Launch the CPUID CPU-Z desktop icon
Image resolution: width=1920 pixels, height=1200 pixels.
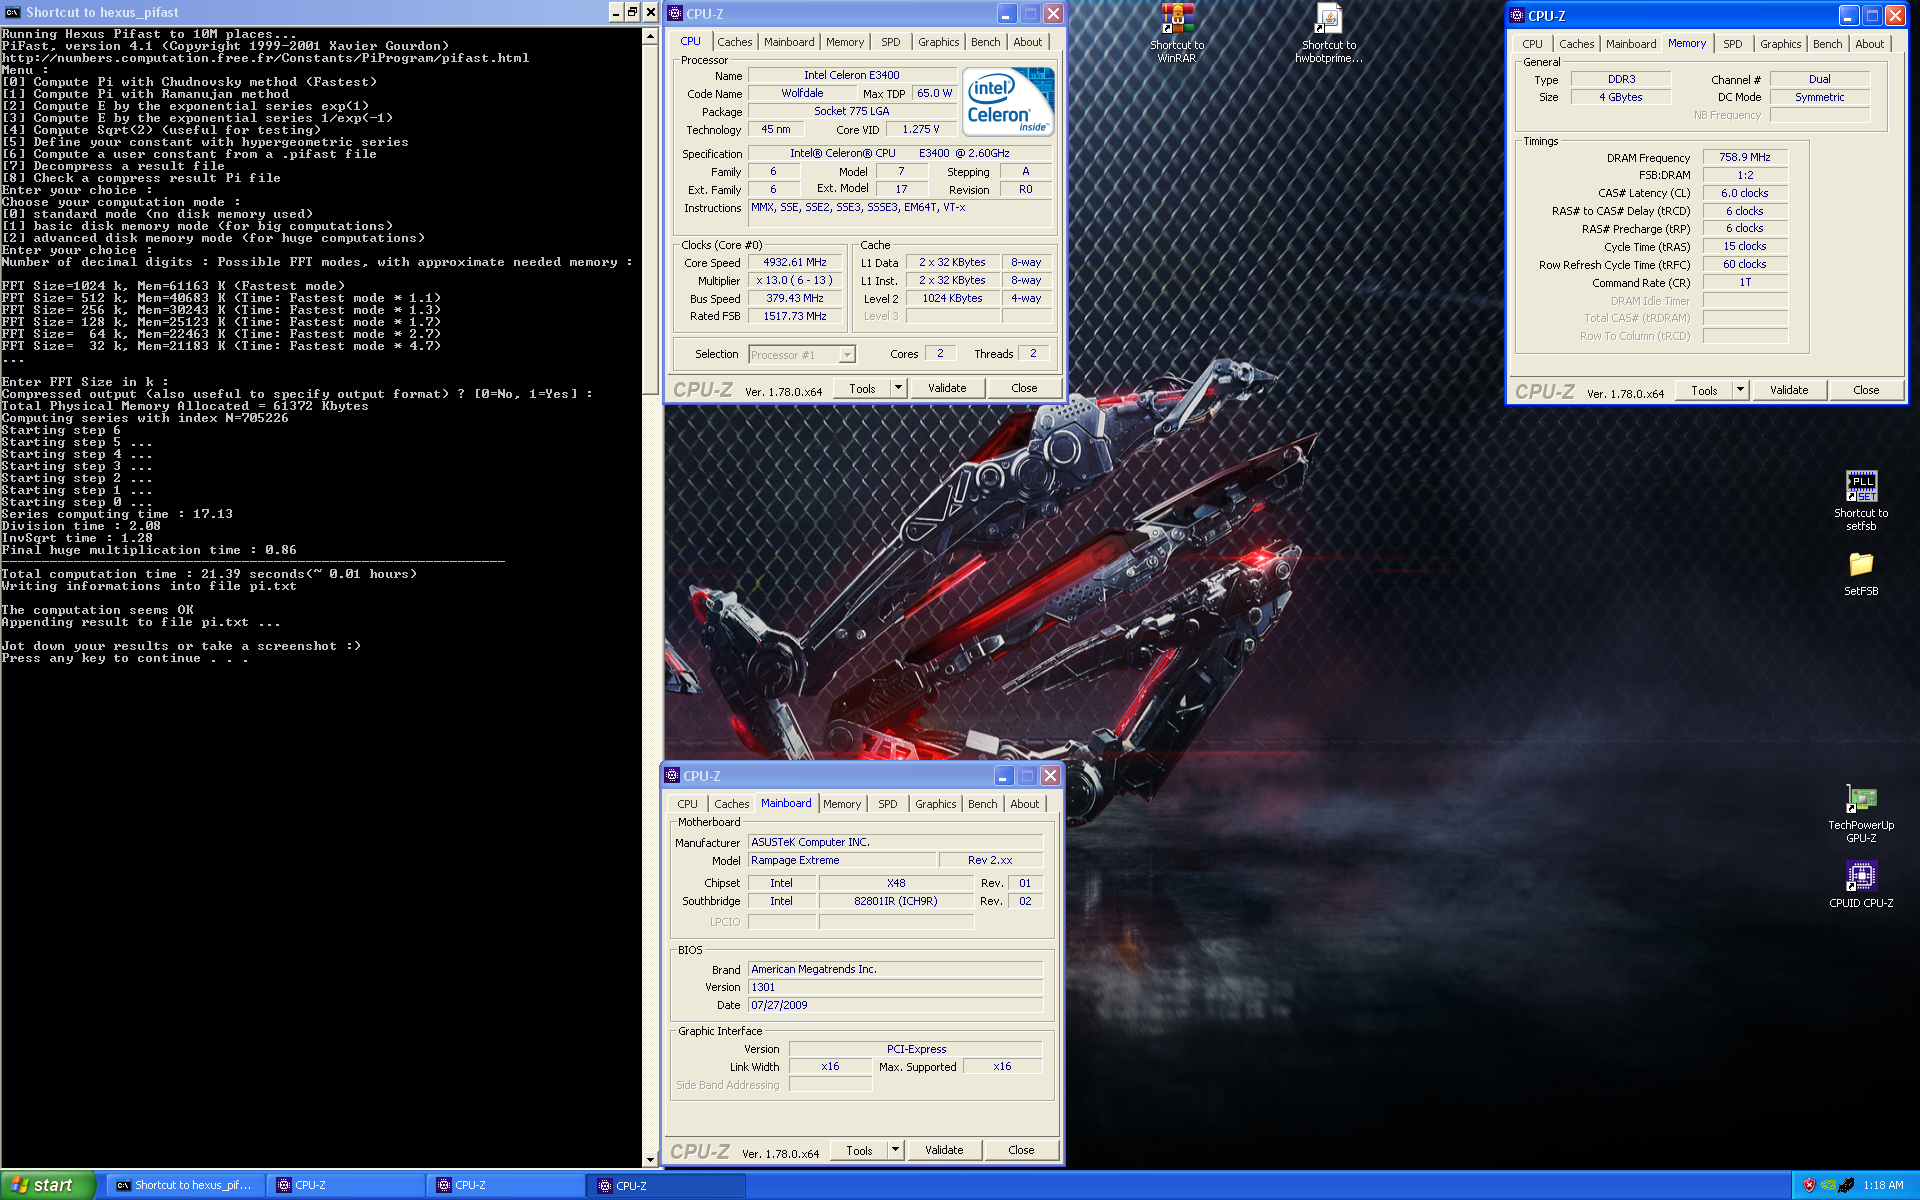point(1861,884)
